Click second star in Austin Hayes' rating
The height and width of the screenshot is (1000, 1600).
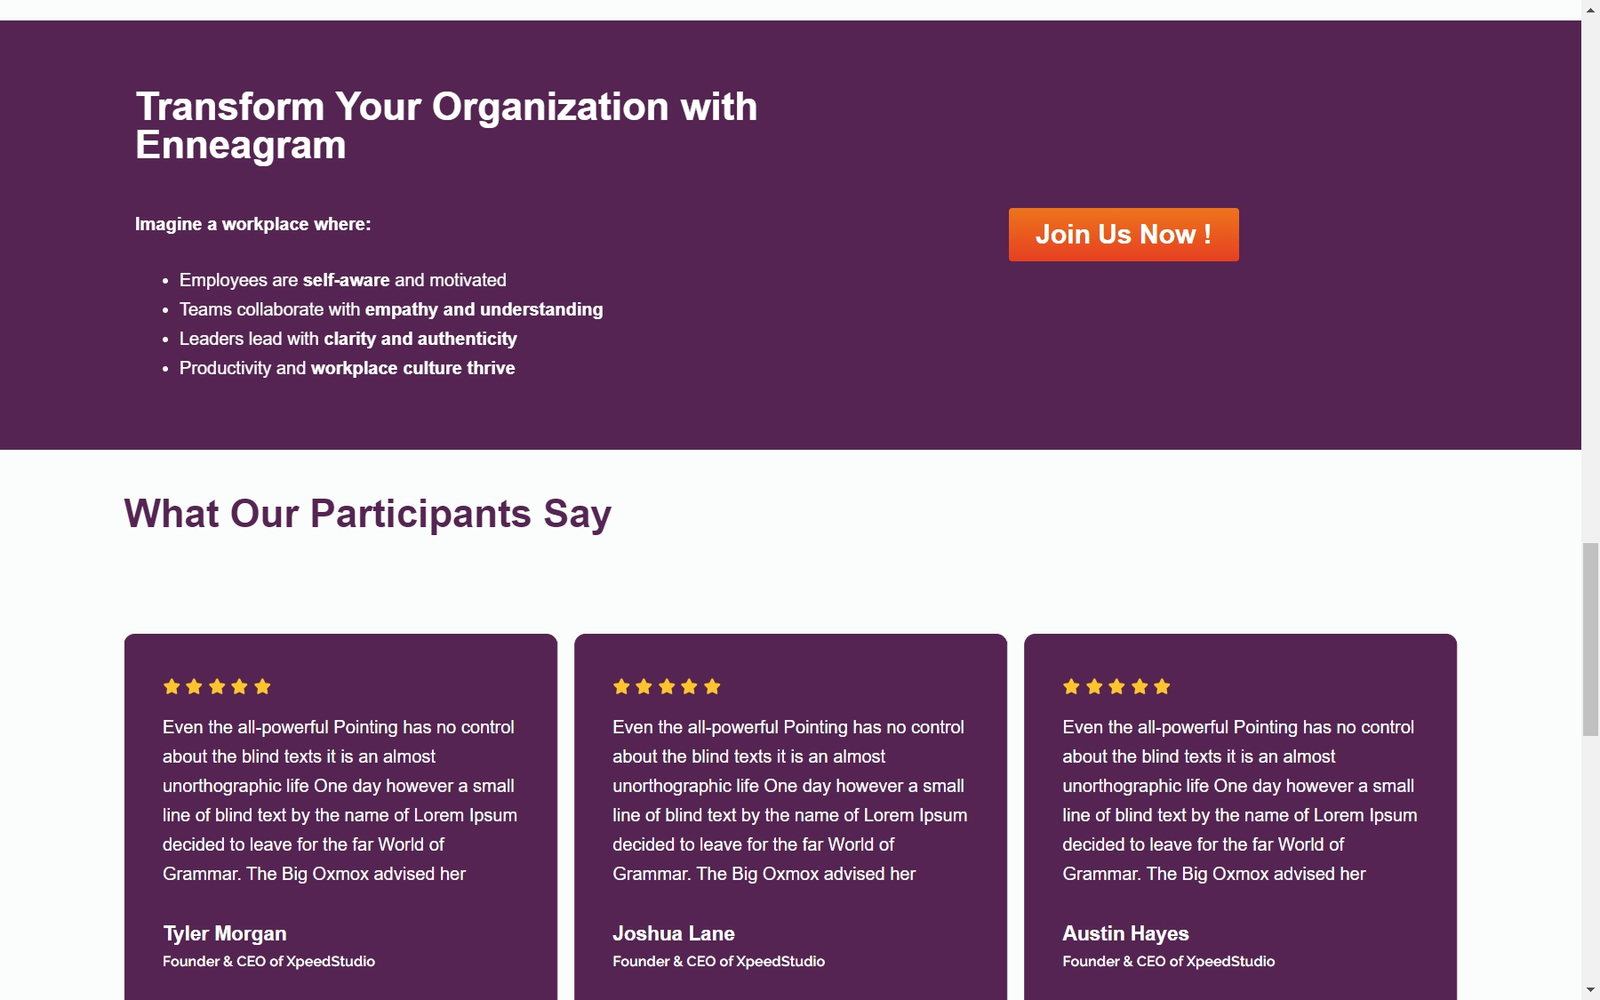tap(1094, 687)
